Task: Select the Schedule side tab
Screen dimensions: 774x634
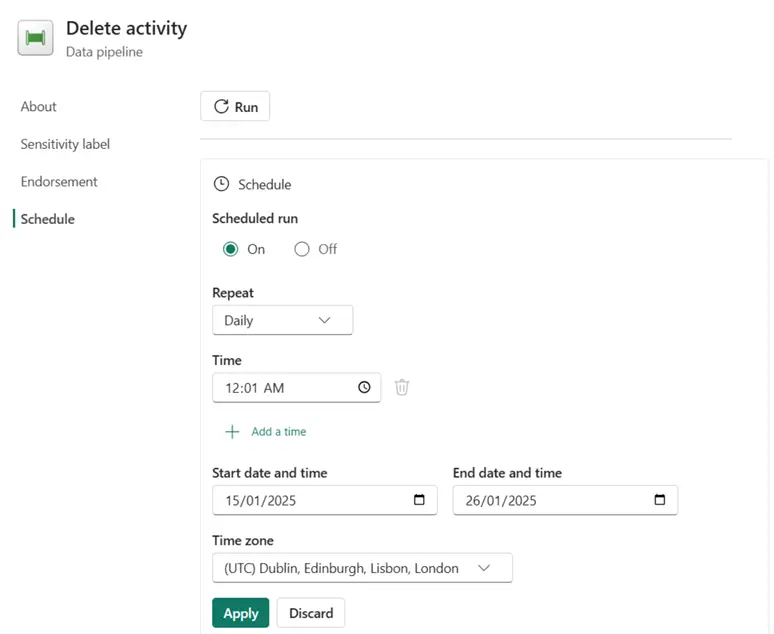Action: 48,219
